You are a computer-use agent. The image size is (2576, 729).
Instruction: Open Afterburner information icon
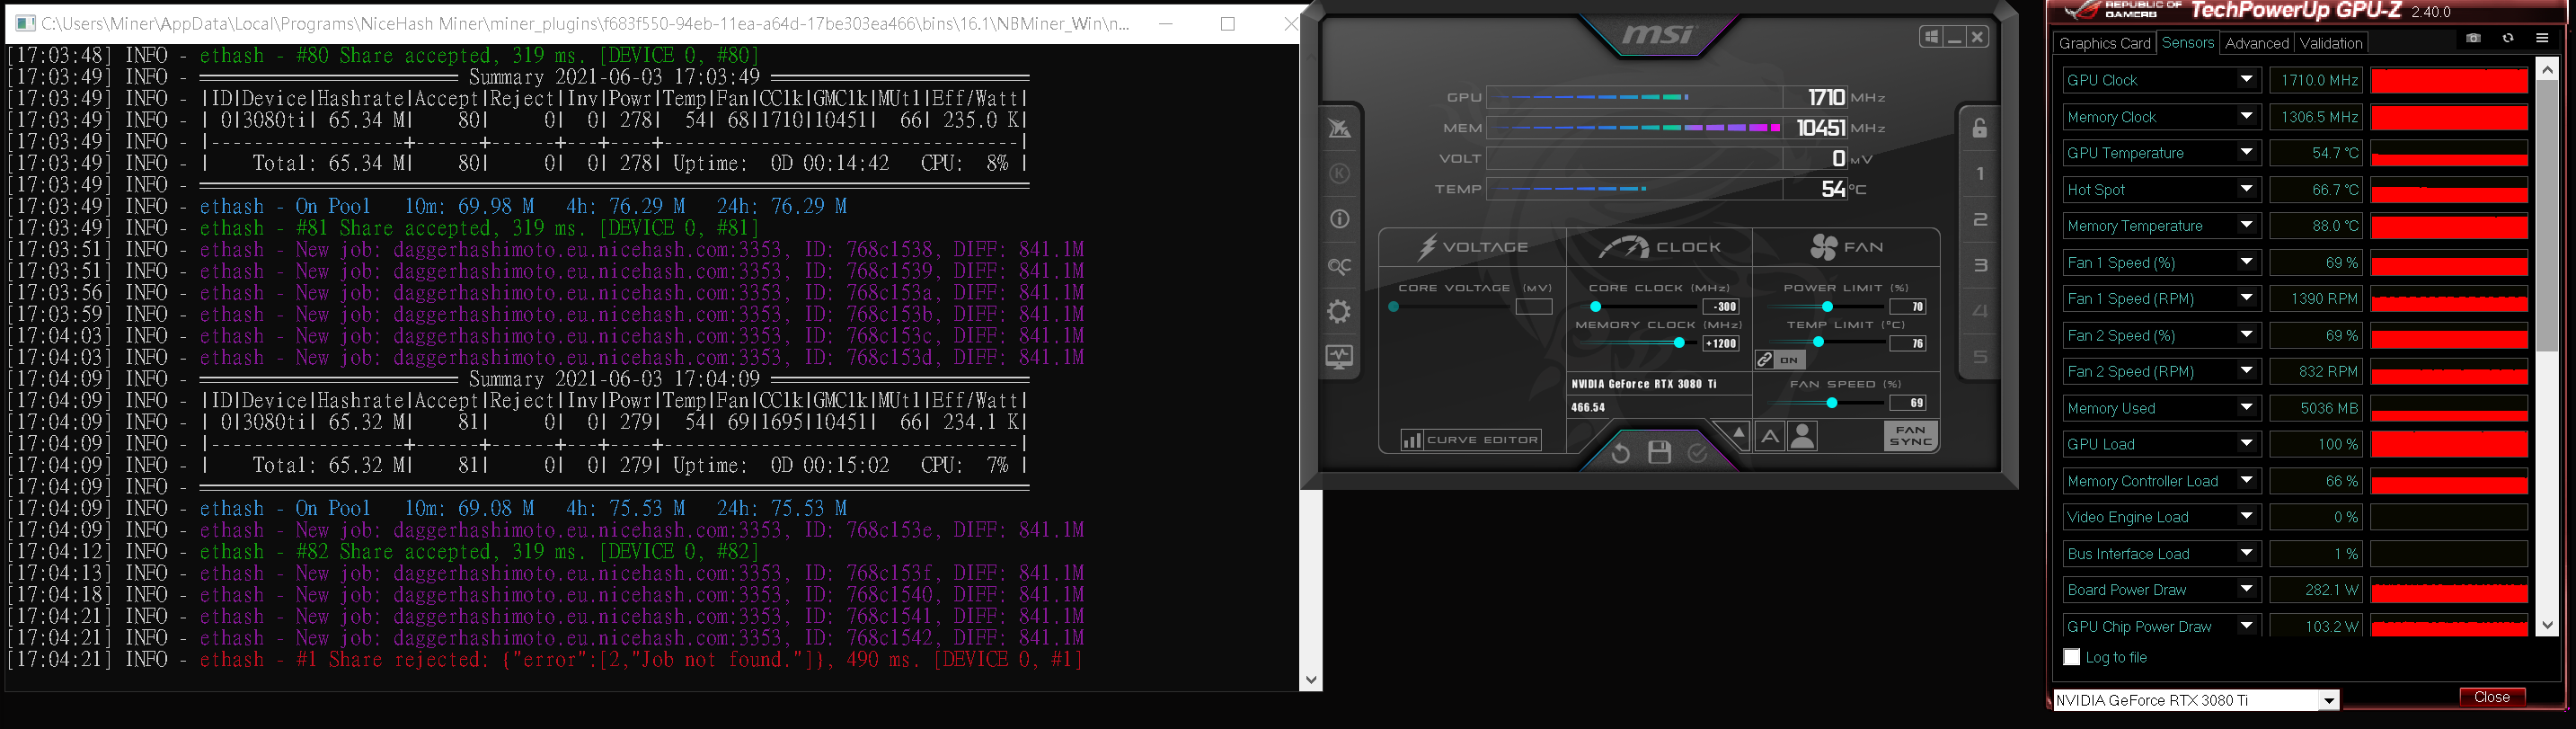(x=1340, y=219)
